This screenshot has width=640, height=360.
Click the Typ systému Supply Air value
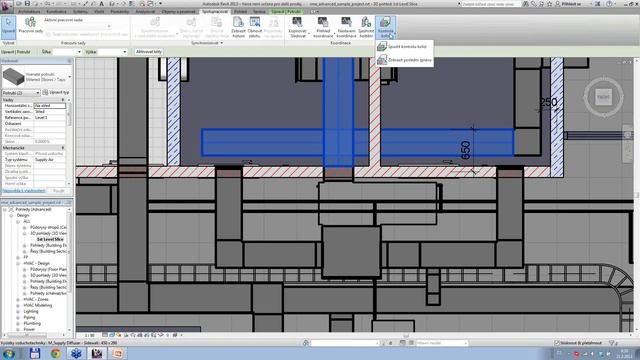[49, 160]
